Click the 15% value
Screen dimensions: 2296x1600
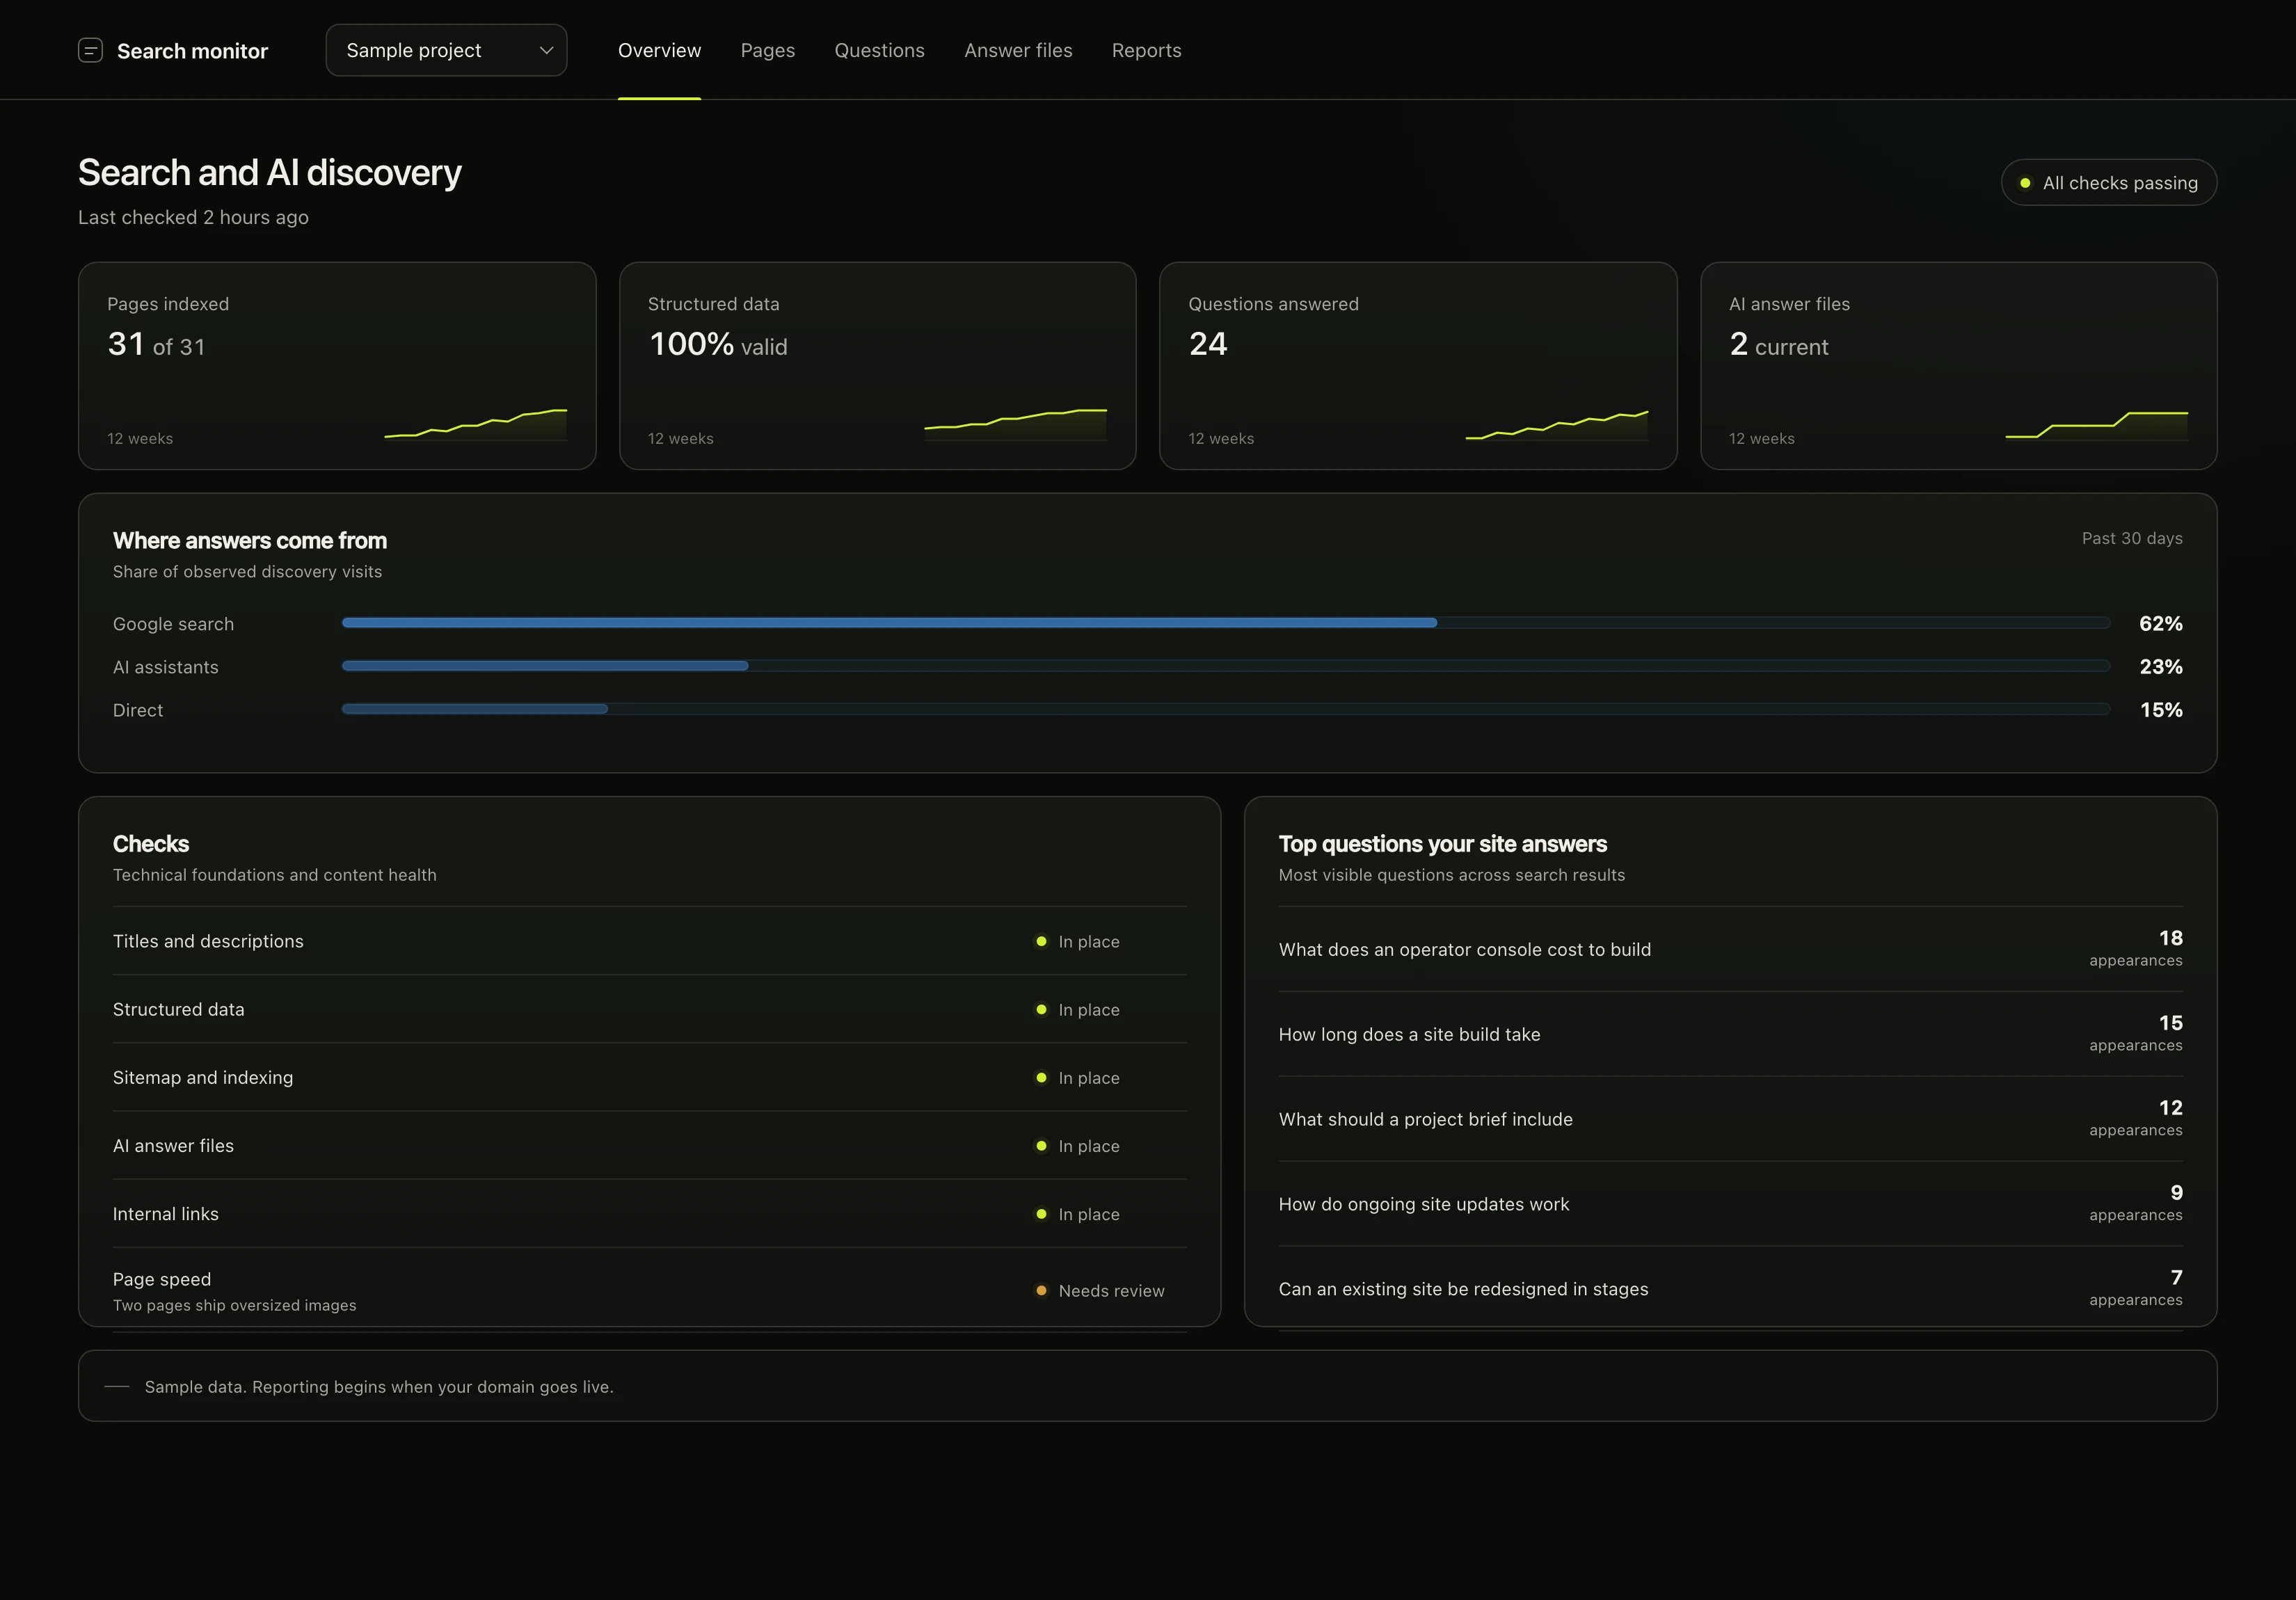2161,709
